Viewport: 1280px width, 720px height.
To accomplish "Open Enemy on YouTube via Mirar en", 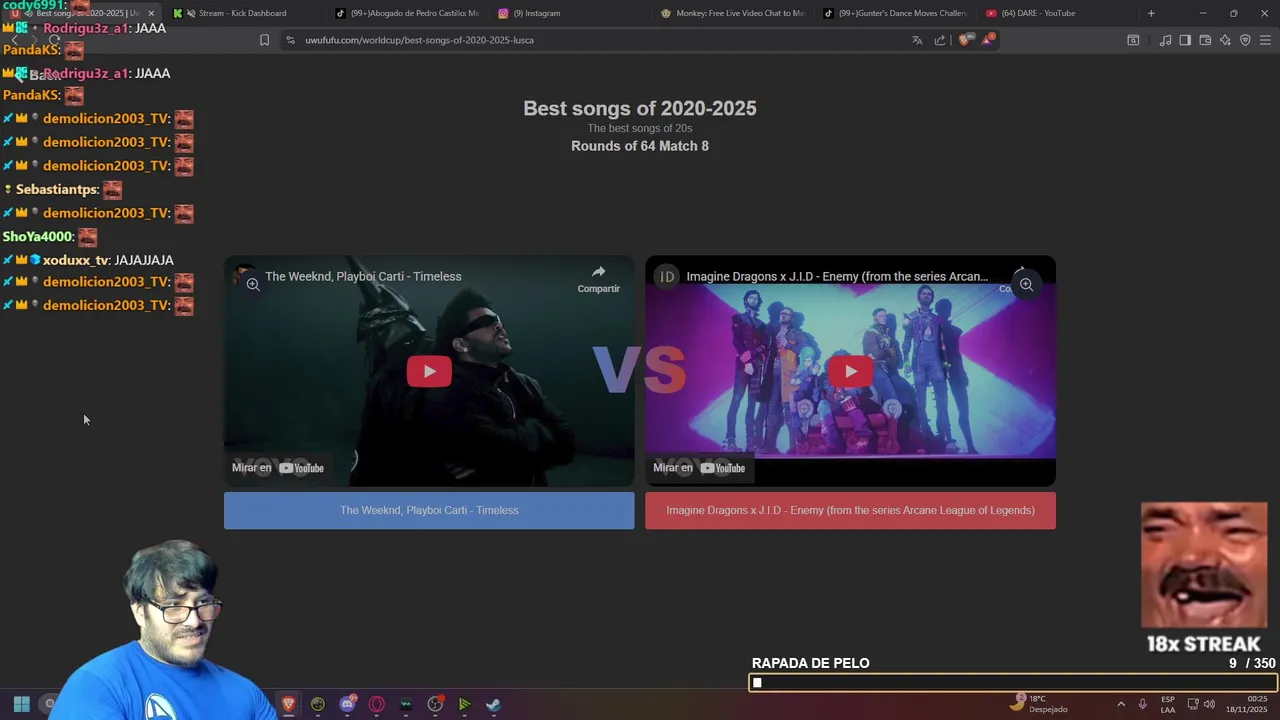I will click(699, 467).
